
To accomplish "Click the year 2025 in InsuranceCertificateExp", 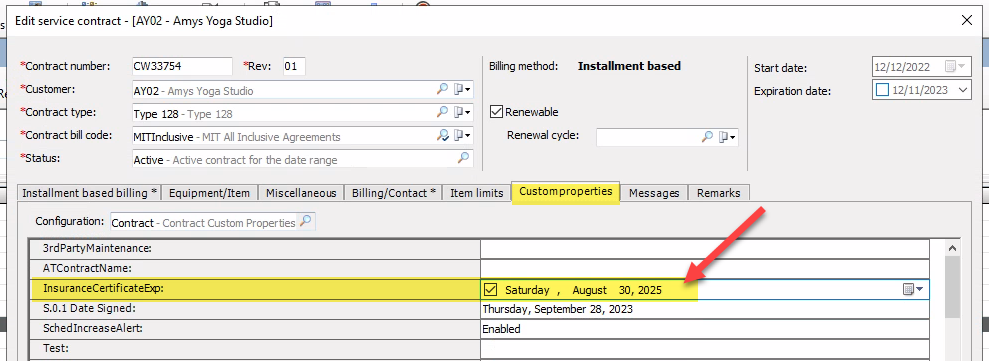I will click(x=649, y=290).
